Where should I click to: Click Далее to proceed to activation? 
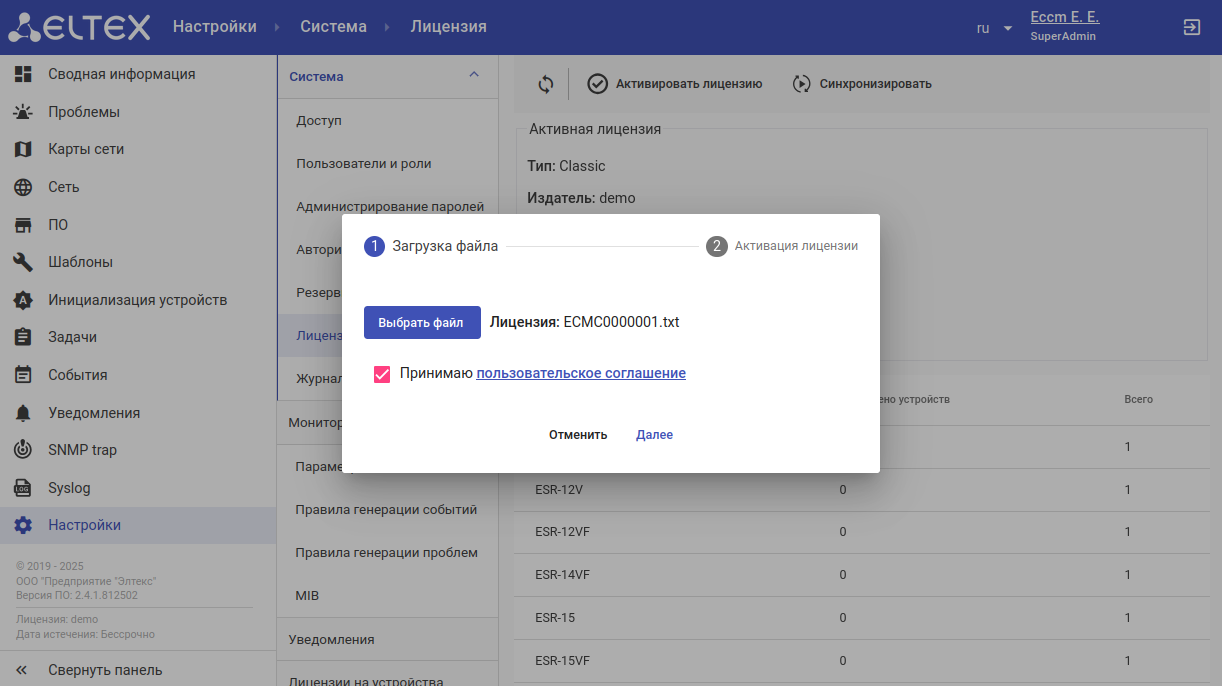[x=654, y=435]
